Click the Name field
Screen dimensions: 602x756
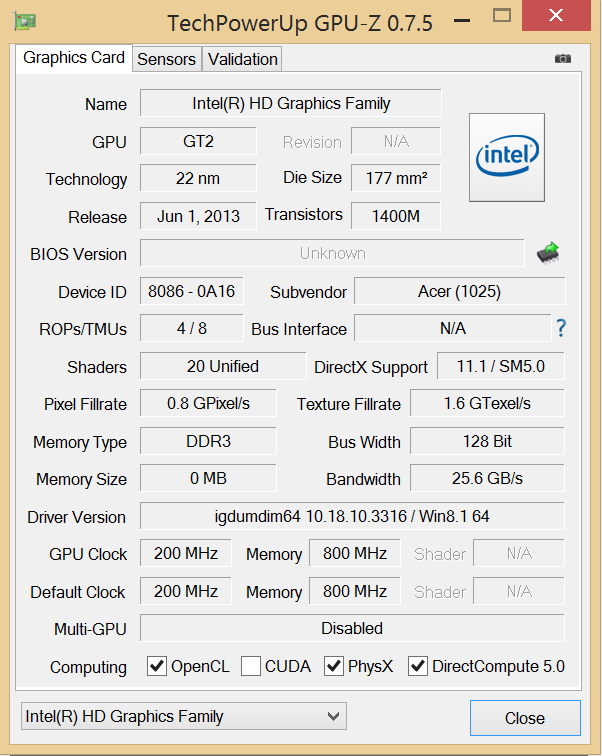click(x=290, y=103)
